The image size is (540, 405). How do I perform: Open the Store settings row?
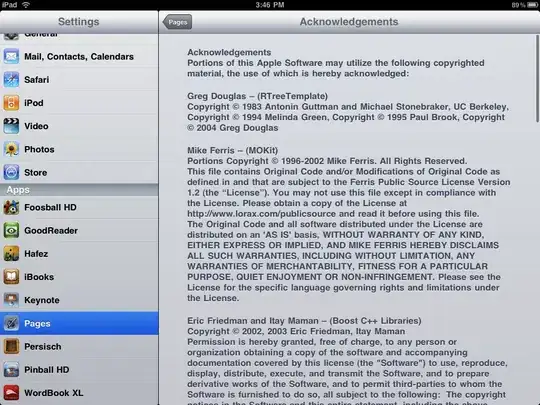(x=79, y=172)
